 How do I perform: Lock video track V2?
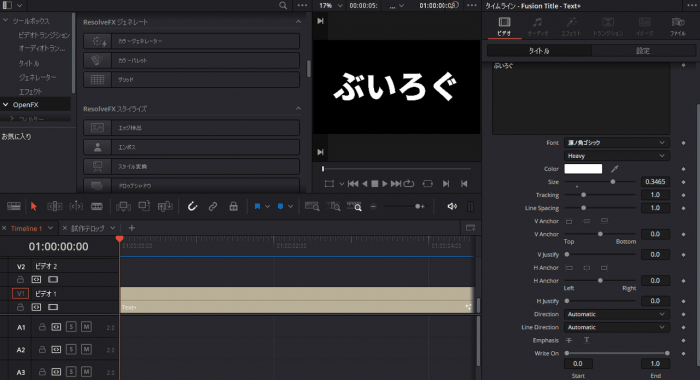pyautogui.click(x=20, y=280)
